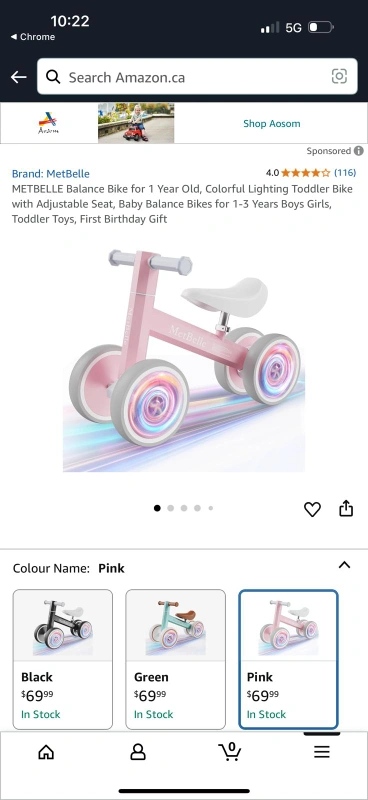Select the Pink colour option
368x800 pixels.
click(x=288, y=659)
